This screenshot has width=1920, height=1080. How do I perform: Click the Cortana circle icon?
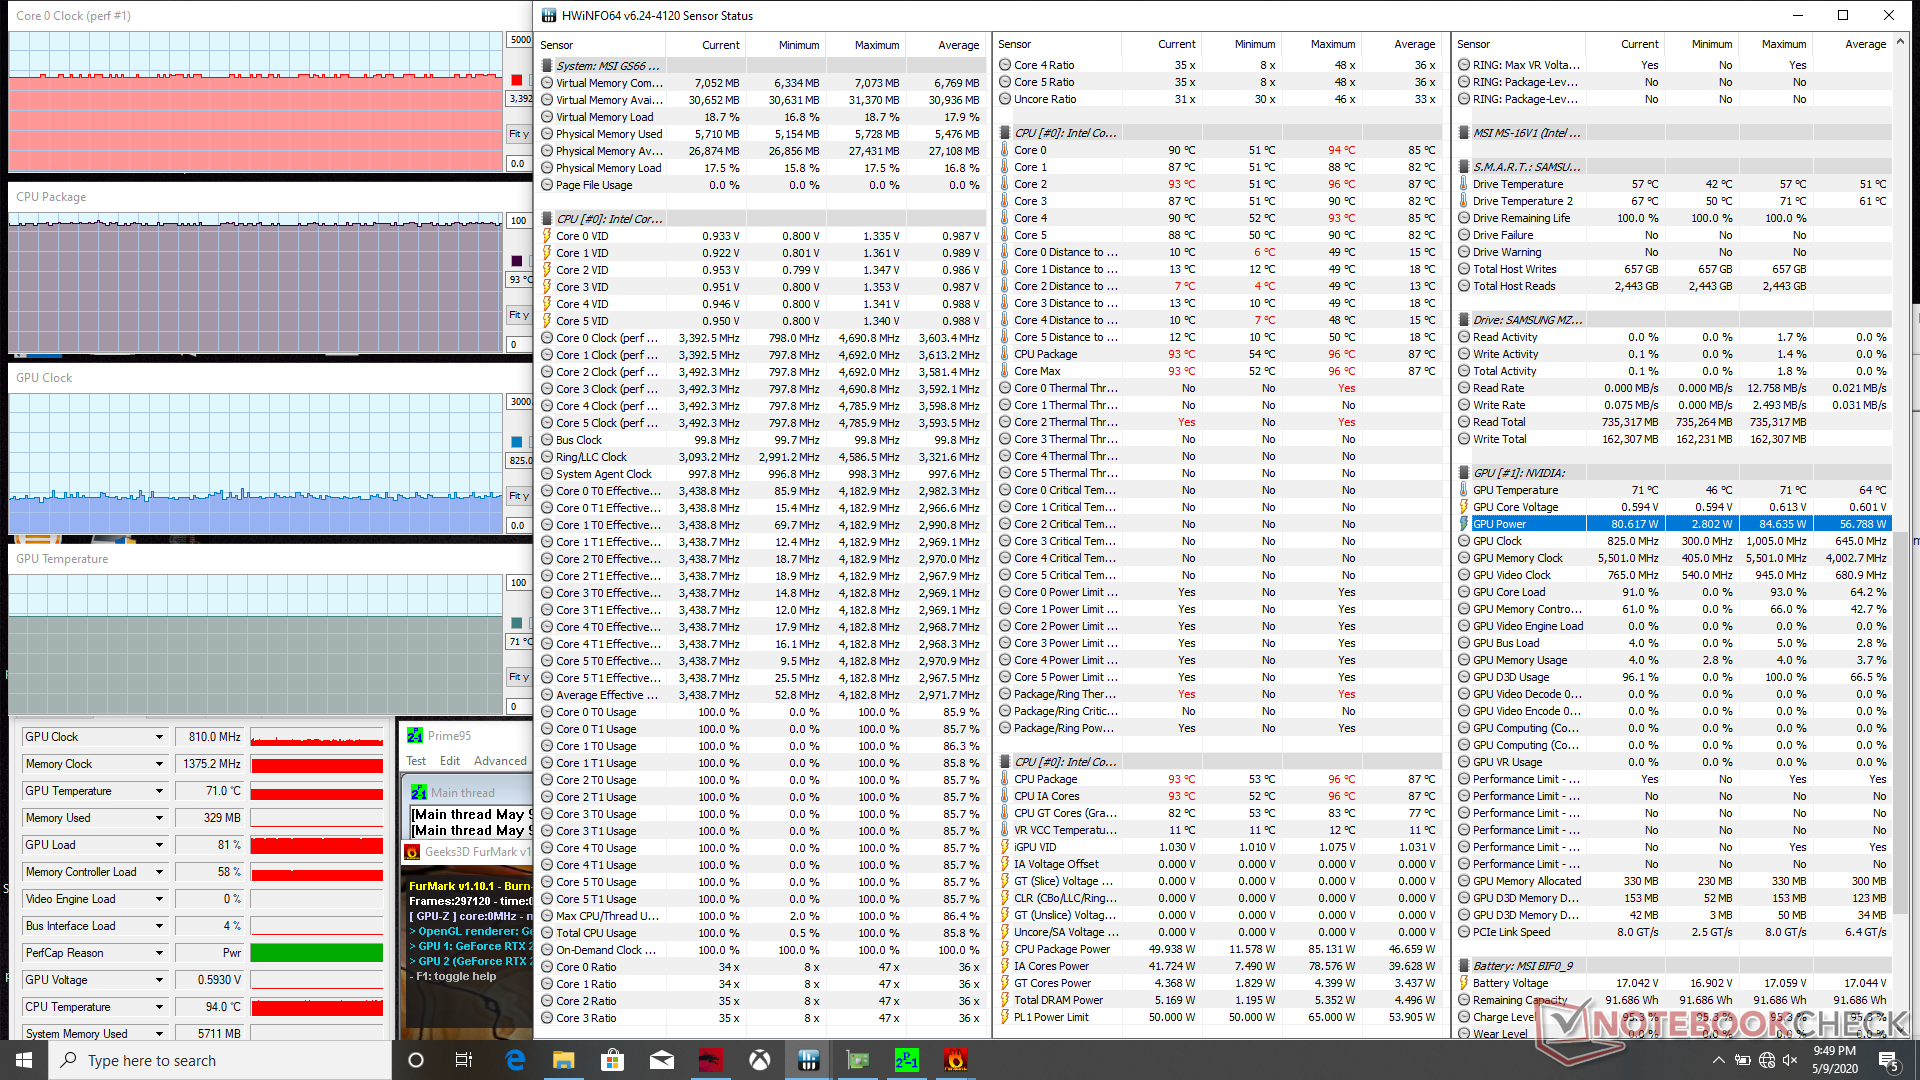(x=416, y=1060)
